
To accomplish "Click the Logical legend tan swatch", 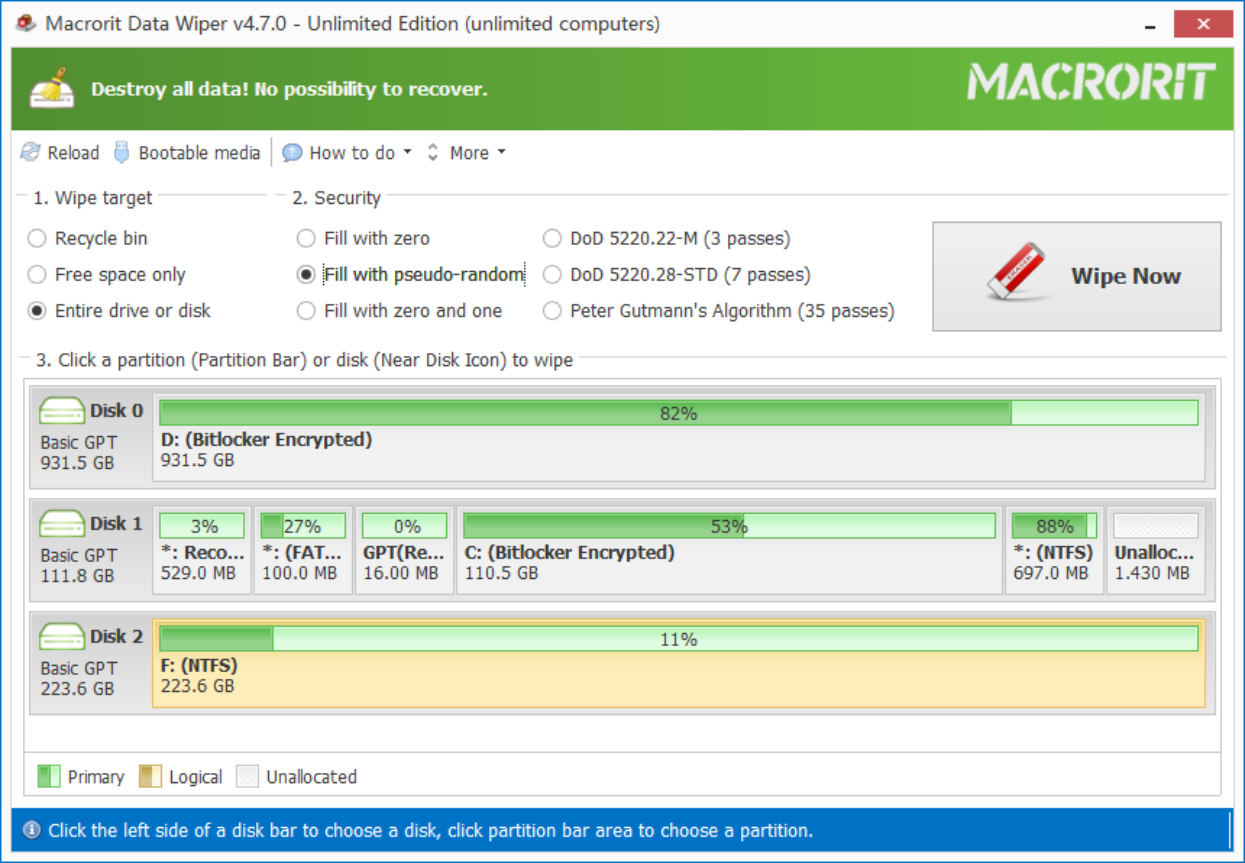I will click(150, 776).
